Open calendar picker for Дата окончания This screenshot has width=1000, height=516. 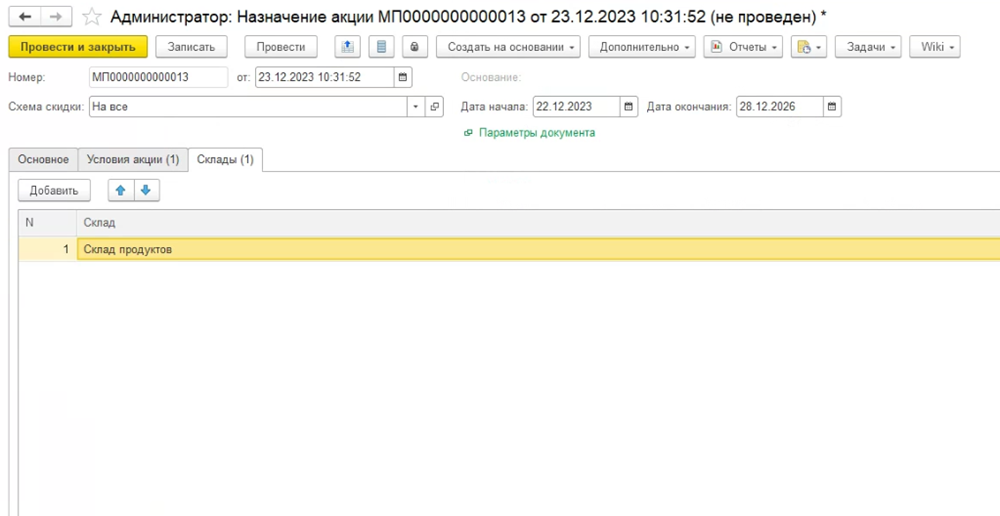[832, 107]
